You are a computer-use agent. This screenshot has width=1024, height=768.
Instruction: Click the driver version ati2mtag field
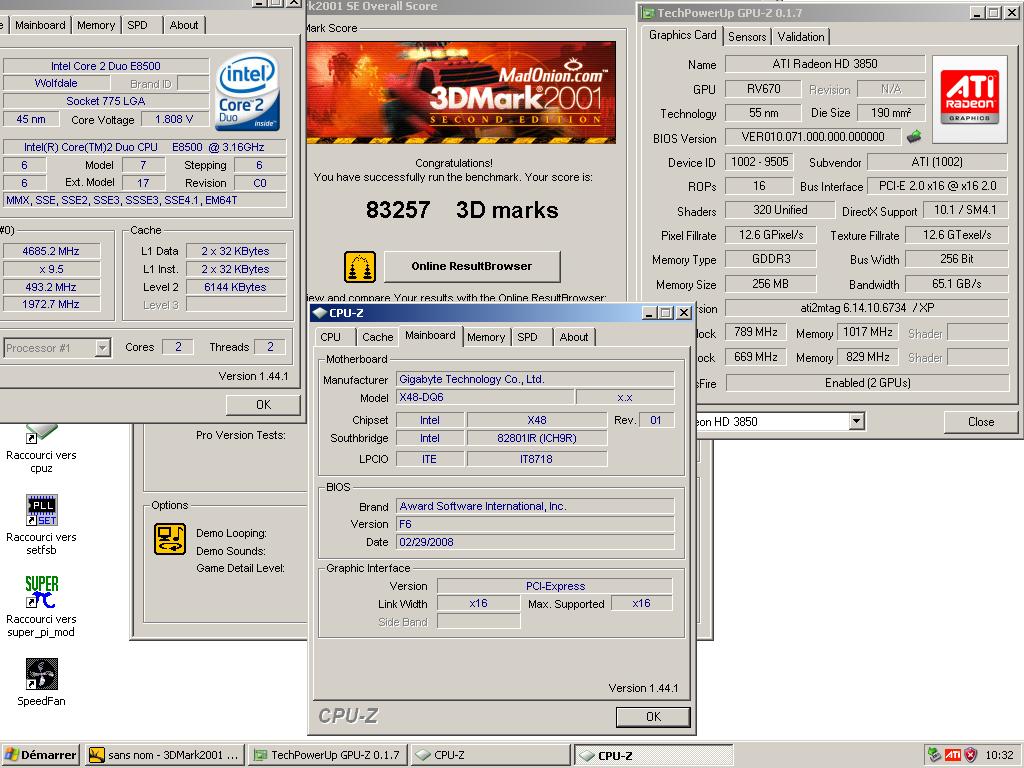point(867,307)
